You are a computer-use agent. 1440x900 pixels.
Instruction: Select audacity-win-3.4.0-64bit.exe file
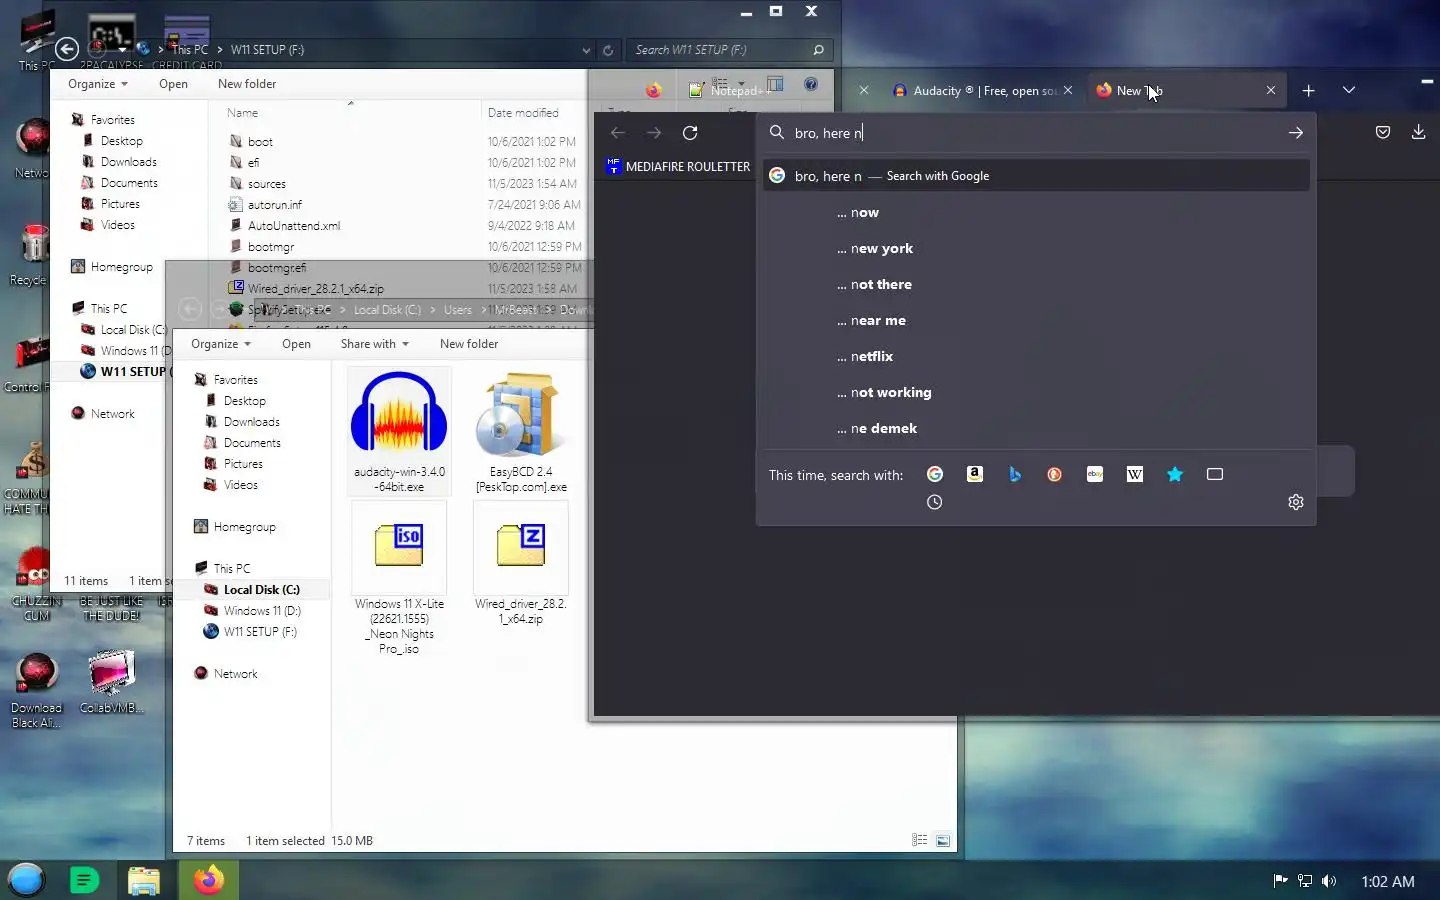click(399, 431)
